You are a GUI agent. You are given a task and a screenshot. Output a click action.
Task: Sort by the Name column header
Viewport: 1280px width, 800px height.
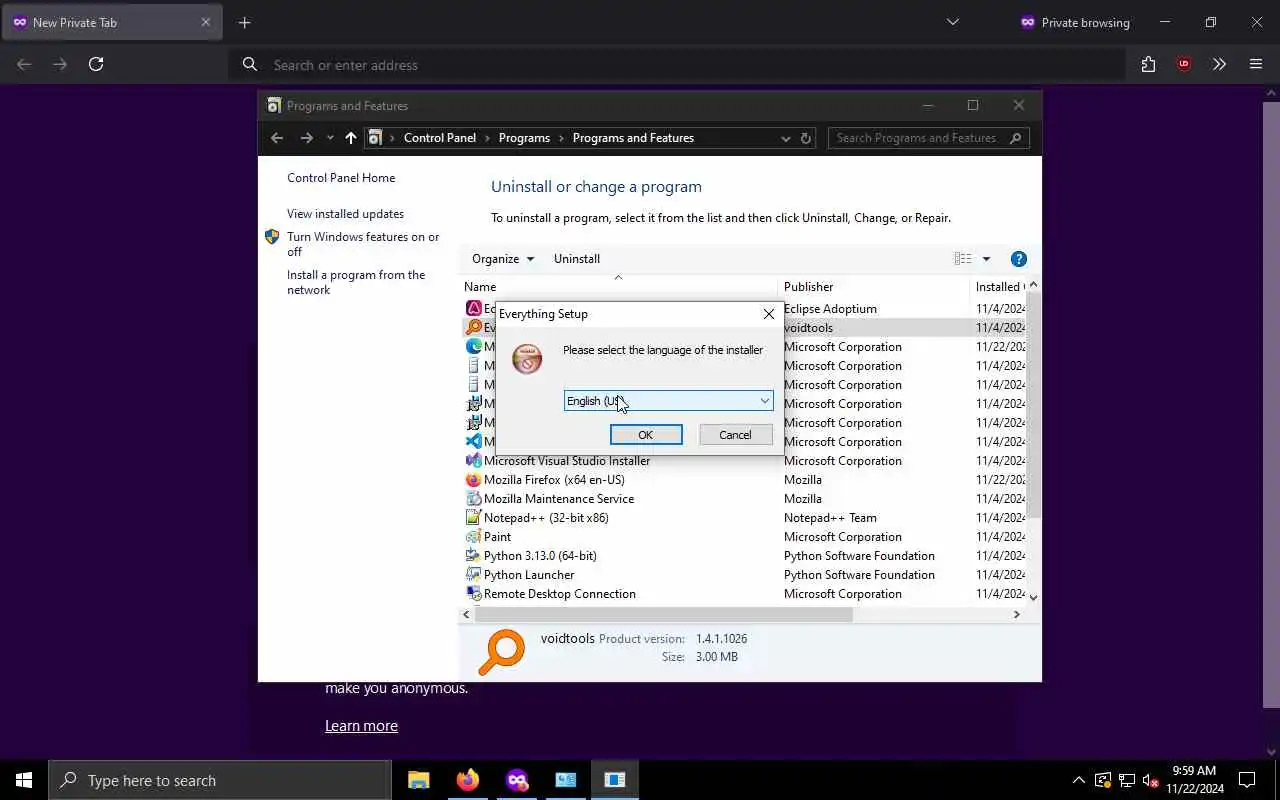coord(617,287)
